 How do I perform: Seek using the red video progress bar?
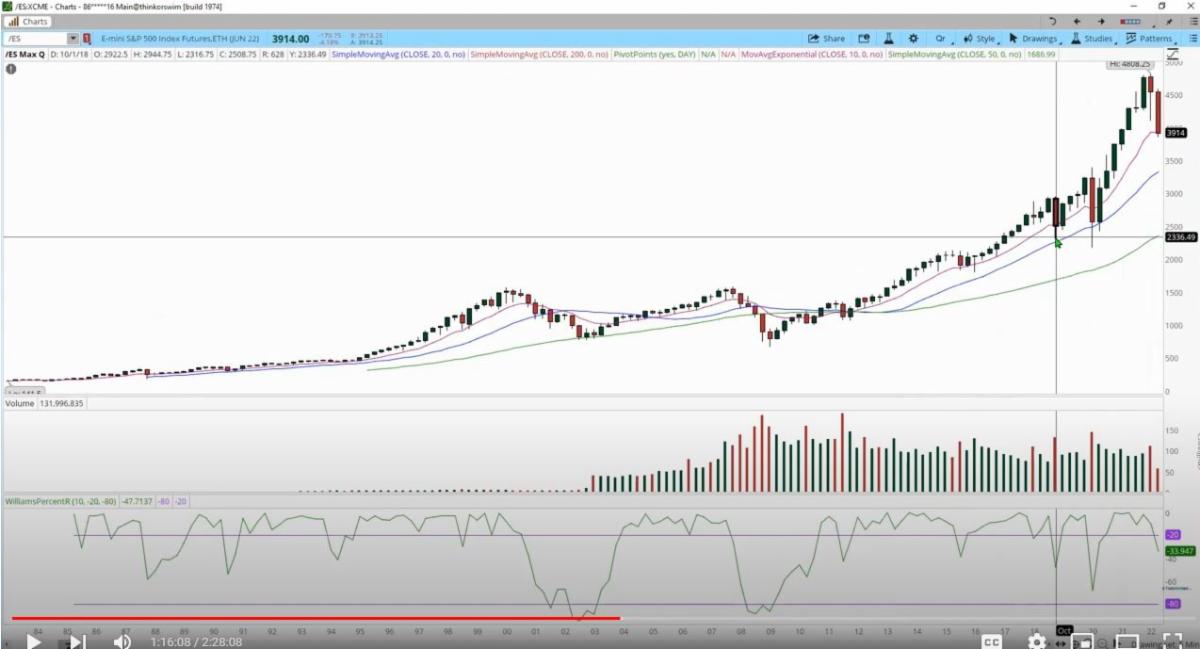click(x=315, y=619)
